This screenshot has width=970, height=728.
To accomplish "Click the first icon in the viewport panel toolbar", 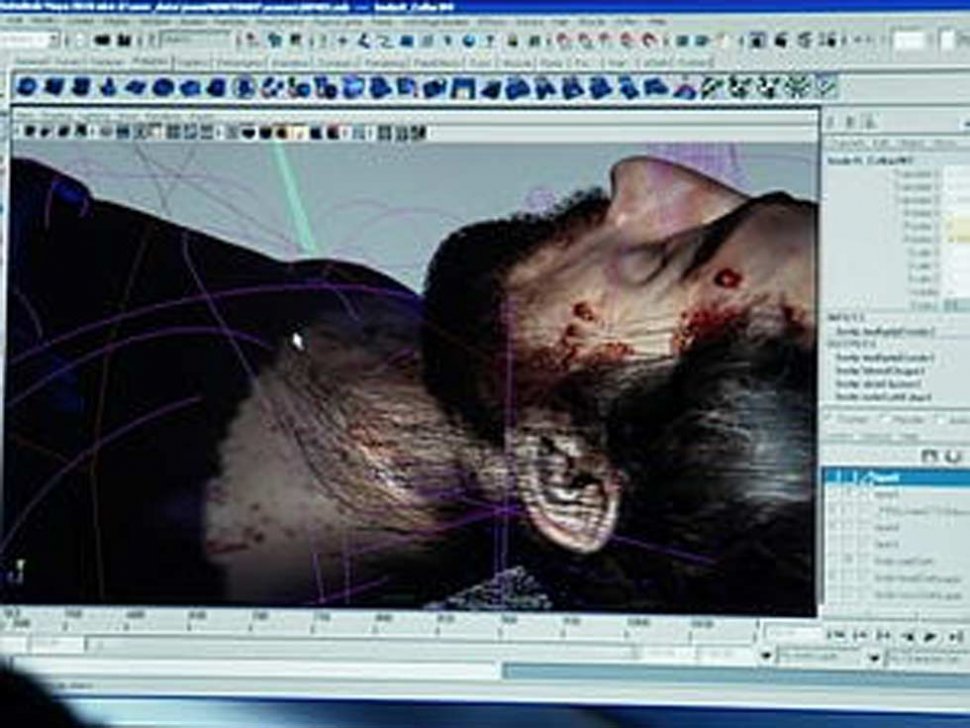I will [x=29, y=132].
